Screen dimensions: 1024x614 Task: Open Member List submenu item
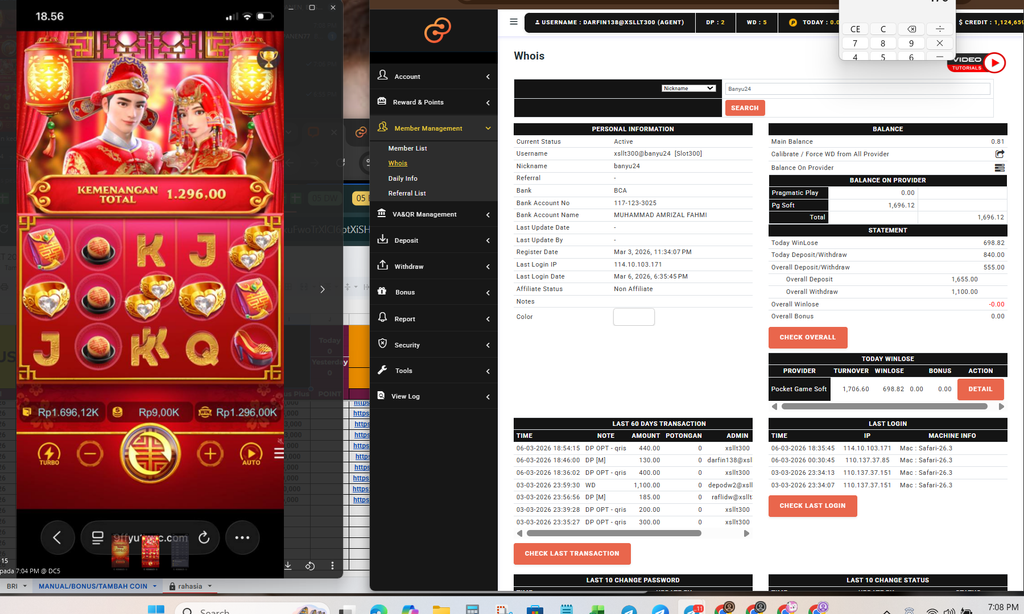[408, 148]
